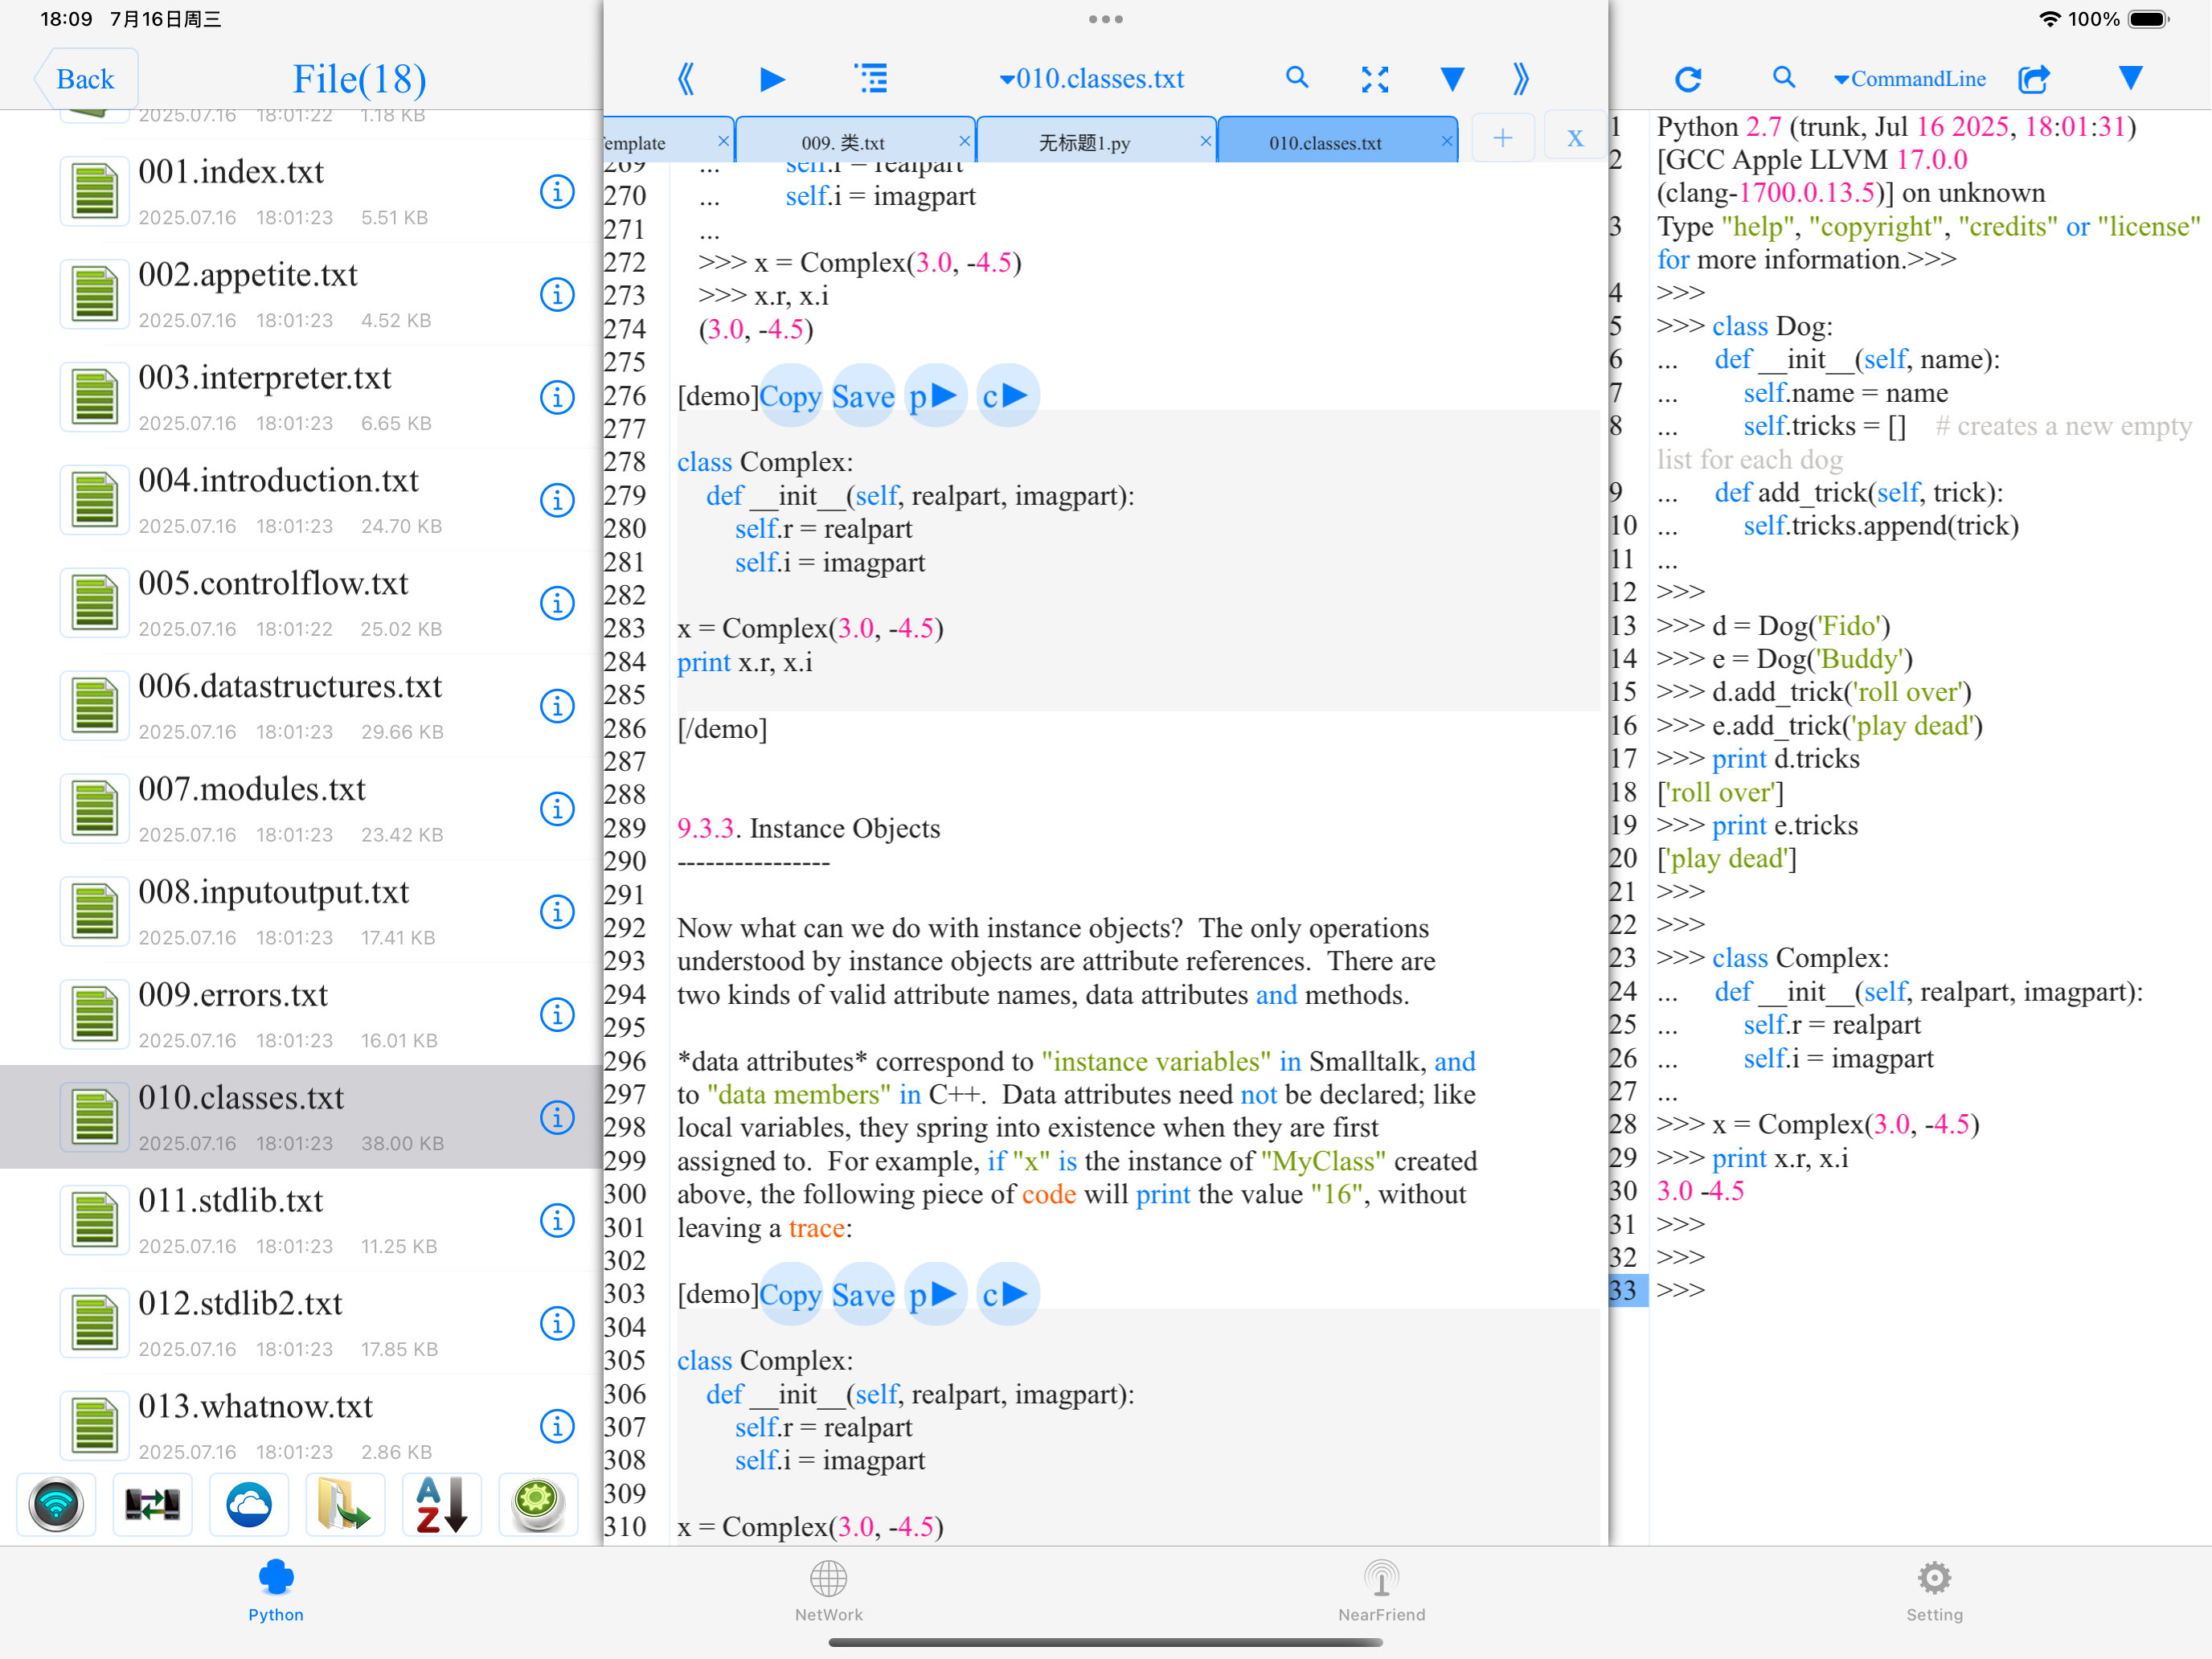
Task: Open info for 006.datastructures.txt
Action: click(557, 706)
